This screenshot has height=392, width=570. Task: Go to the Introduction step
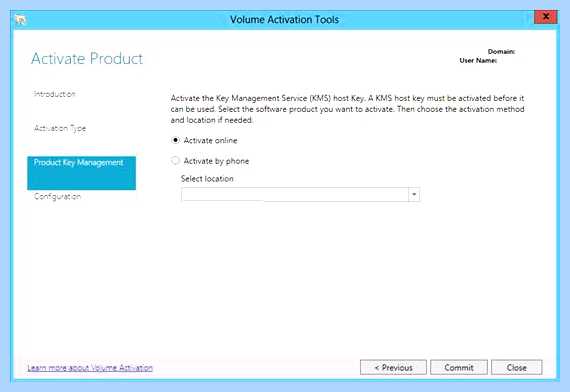click(x=55, y=94)
